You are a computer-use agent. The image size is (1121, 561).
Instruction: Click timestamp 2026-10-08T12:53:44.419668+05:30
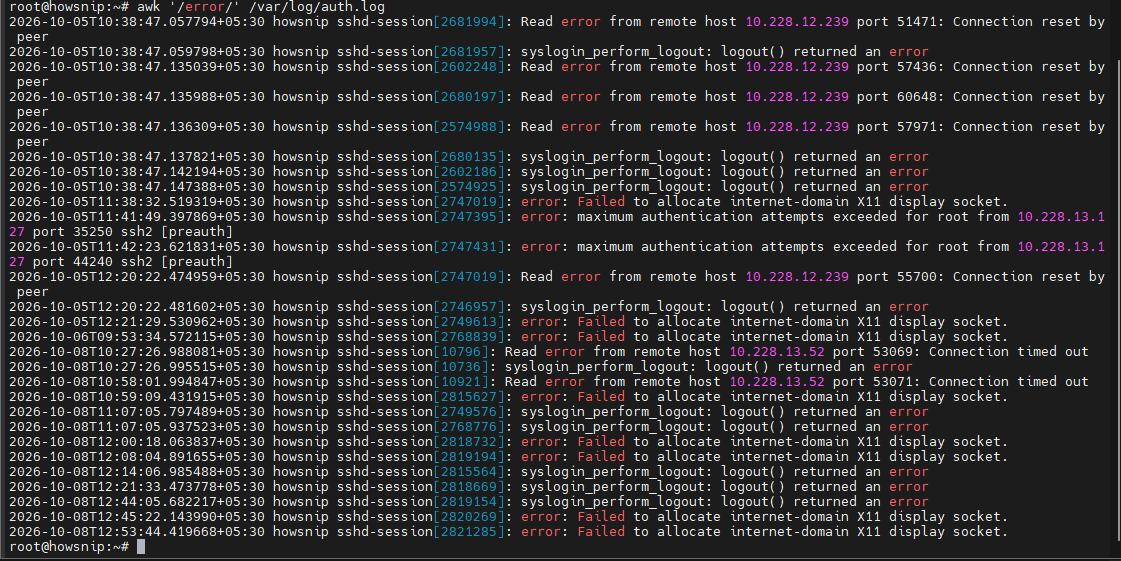point(137,532)
